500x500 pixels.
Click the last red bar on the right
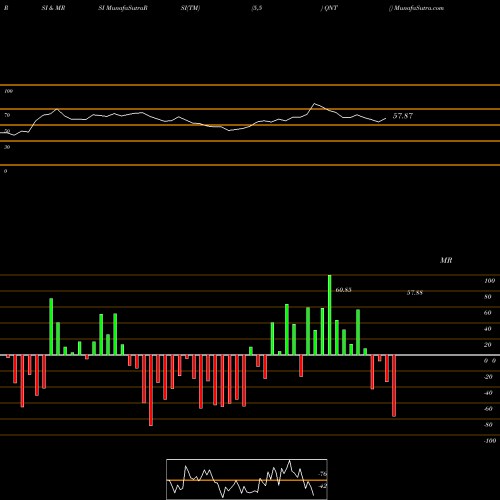pos(394,386)
